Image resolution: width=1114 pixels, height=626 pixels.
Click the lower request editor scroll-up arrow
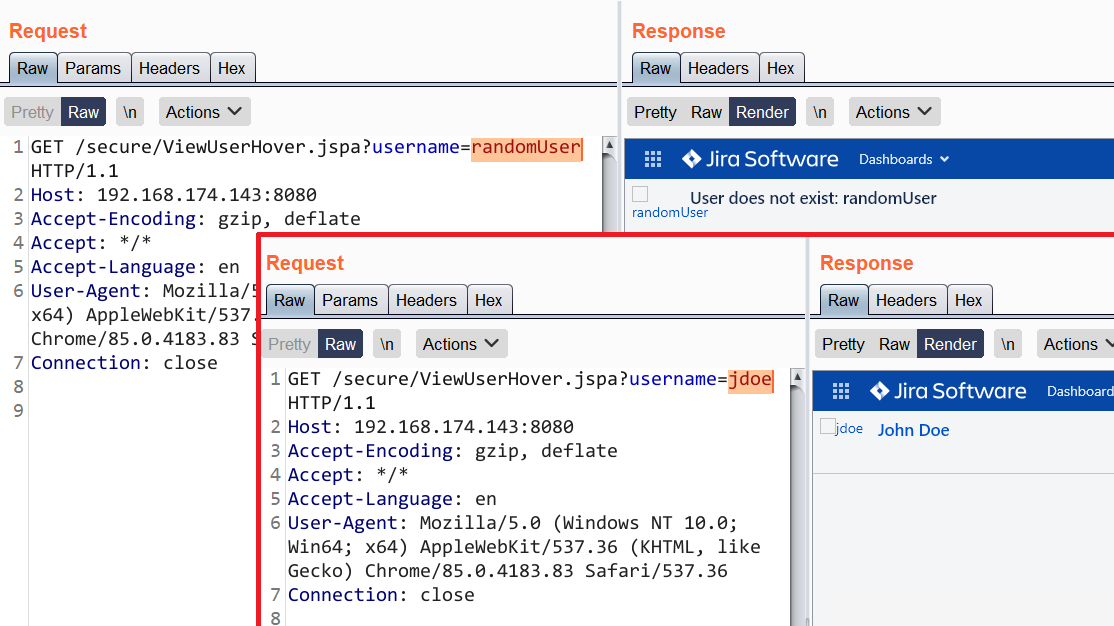(x=797, y=377)
